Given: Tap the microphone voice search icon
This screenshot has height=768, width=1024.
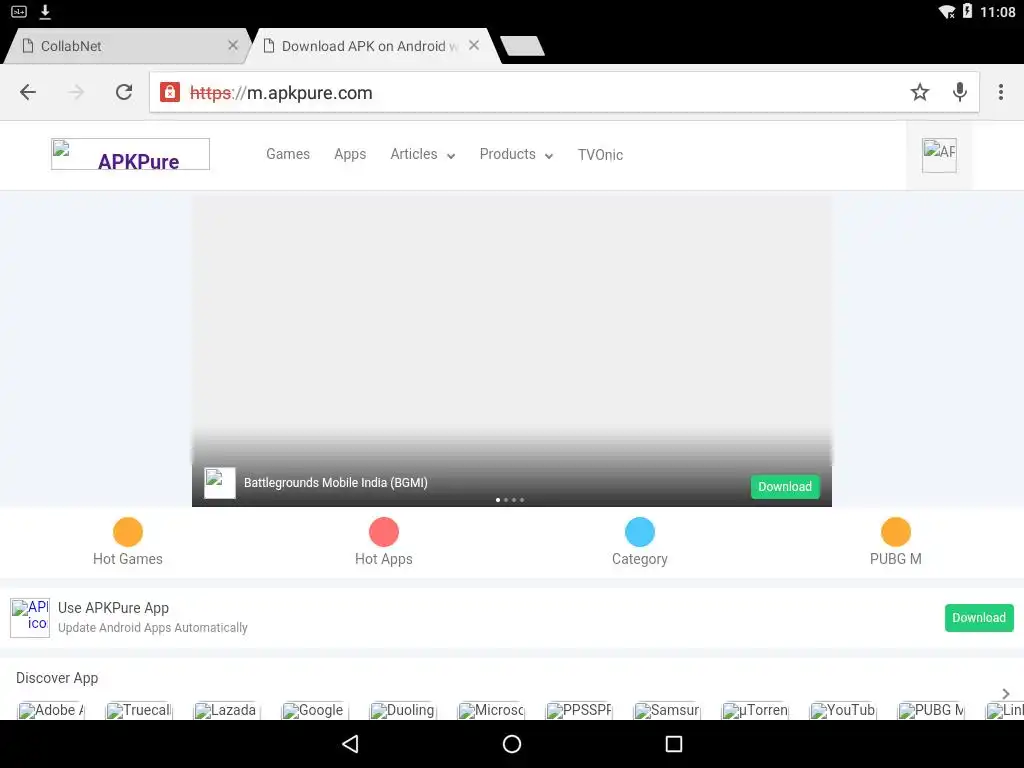Looking at the screenshot, I should click(959, 92).
